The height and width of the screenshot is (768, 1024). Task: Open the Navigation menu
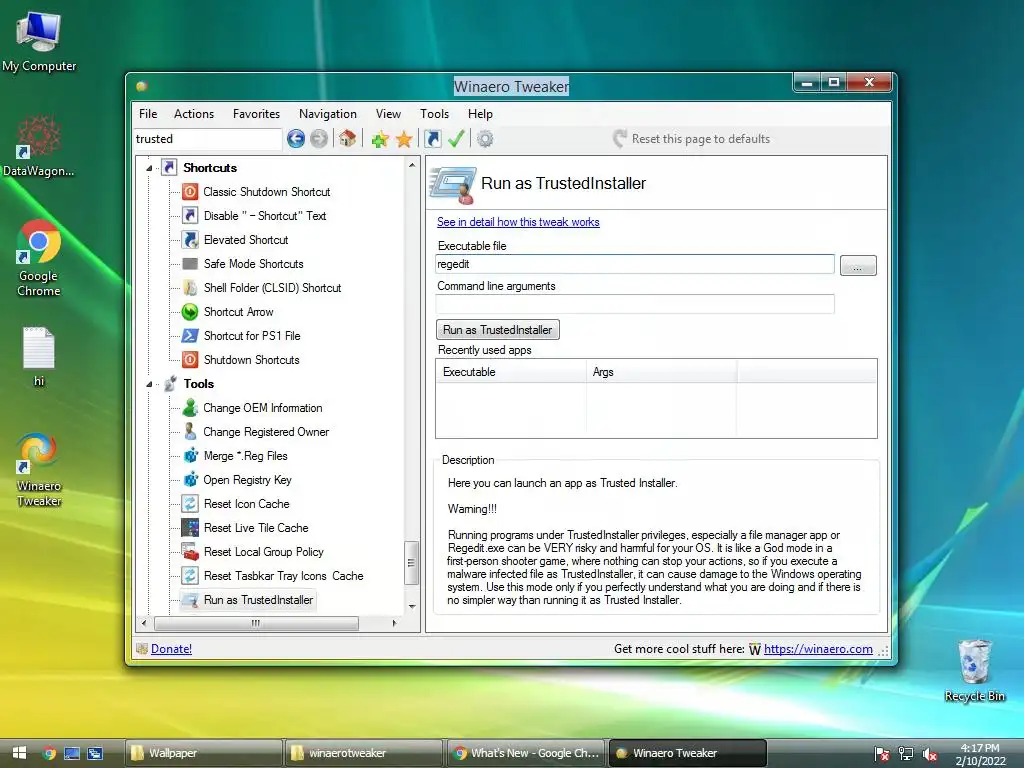(x=328, y=114)
